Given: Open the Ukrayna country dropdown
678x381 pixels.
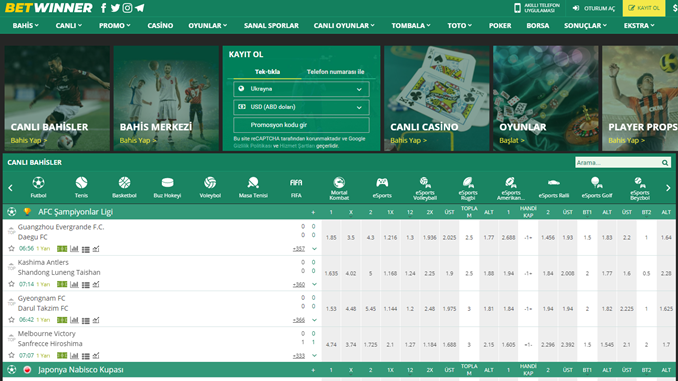Looking at the screenshot, I should coord(301,89).
